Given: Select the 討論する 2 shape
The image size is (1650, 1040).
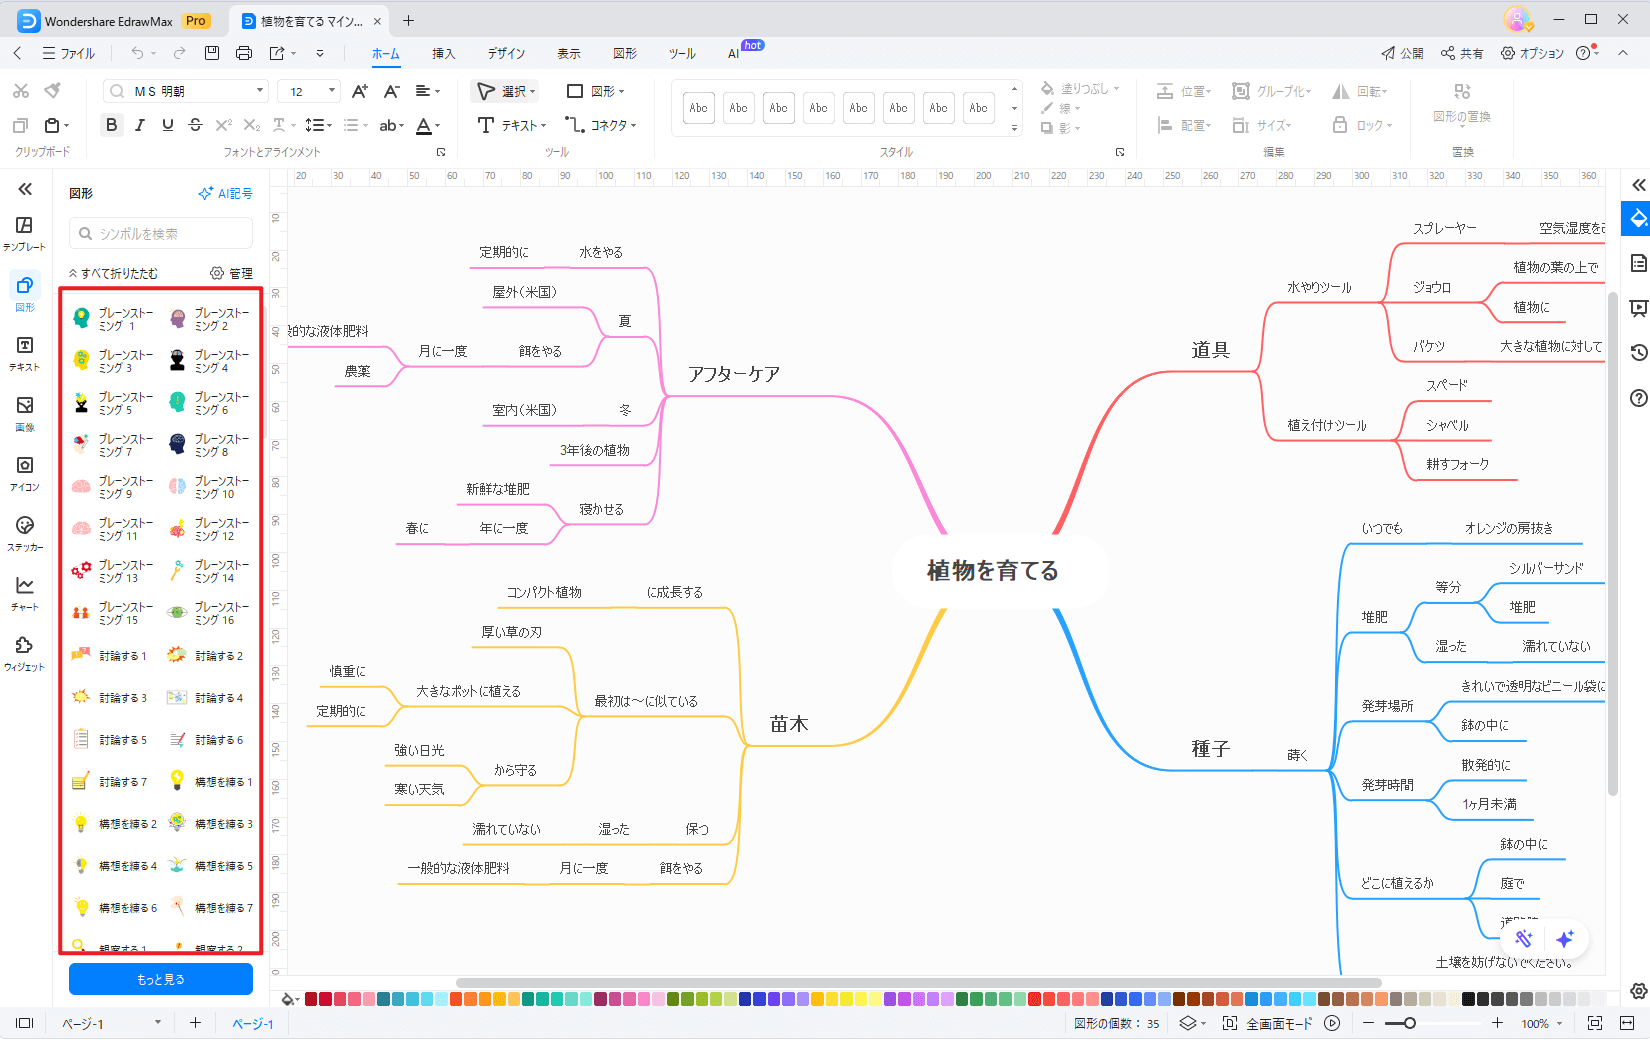Looking at the screenshot, I should 207,656.
